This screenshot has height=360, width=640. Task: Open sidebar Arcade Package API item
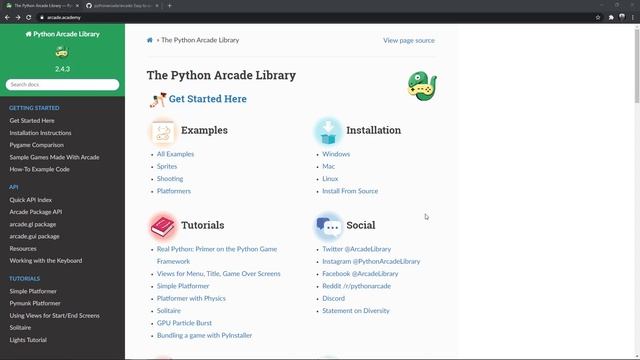36,212
